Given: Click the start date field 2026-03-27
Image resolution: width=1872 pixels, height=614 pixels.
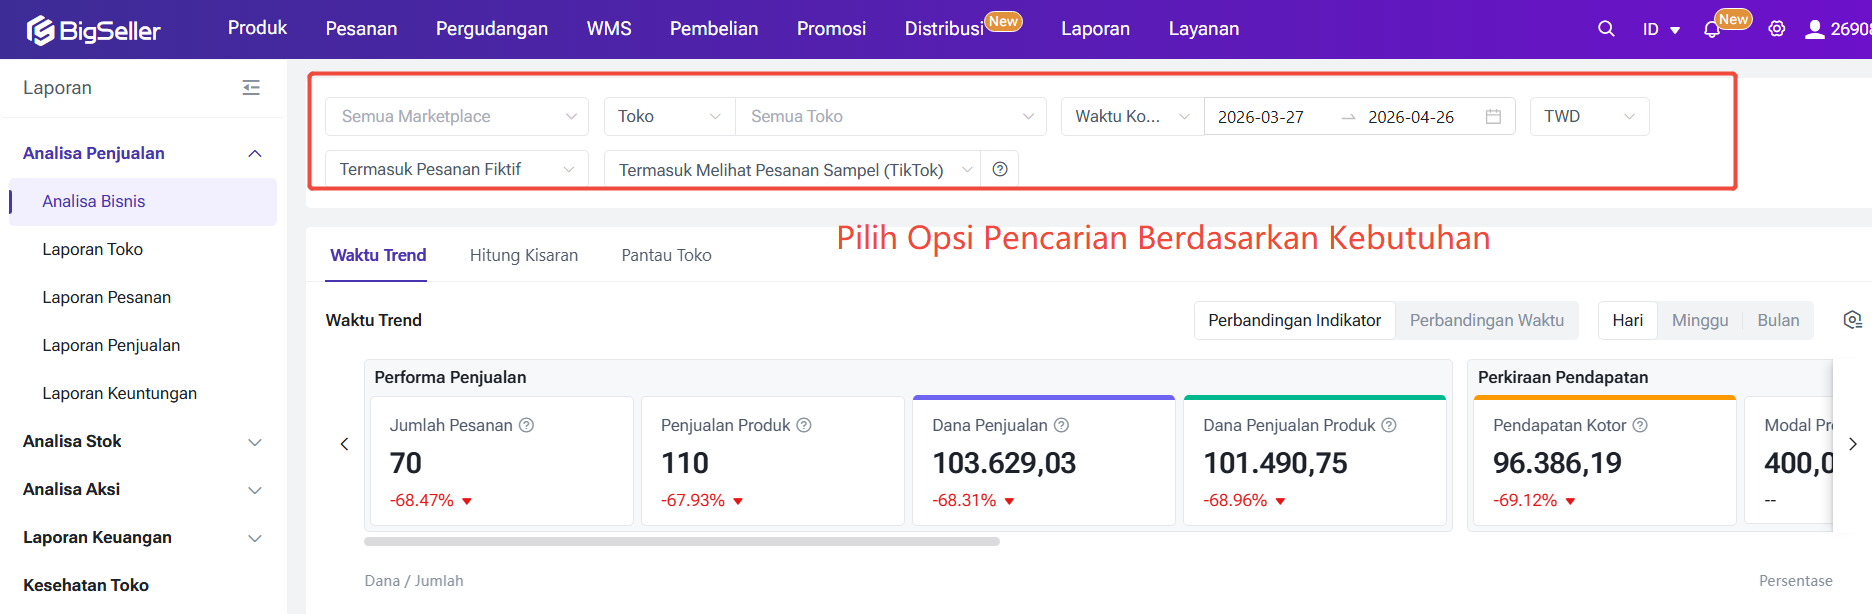Looking at the screenshot, I should 1261,117.
